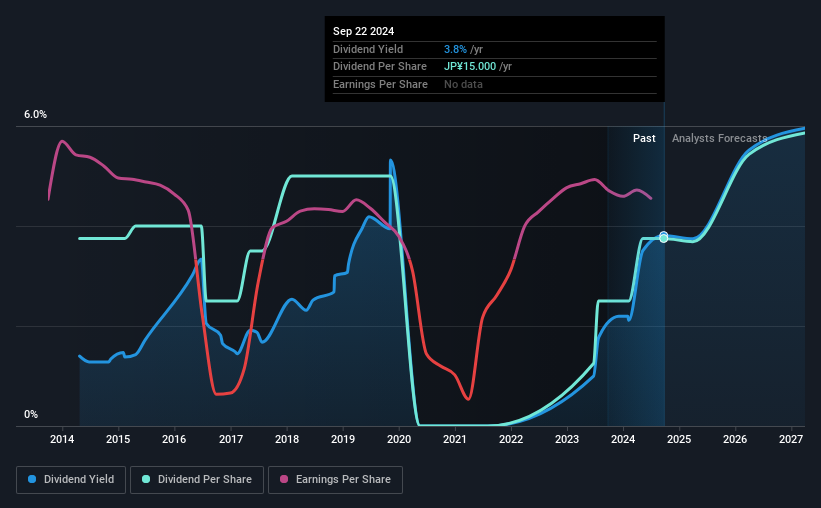Click 'Earnings Per Share' row label in tooltip

pyautogui.click(x=380, y=84)
